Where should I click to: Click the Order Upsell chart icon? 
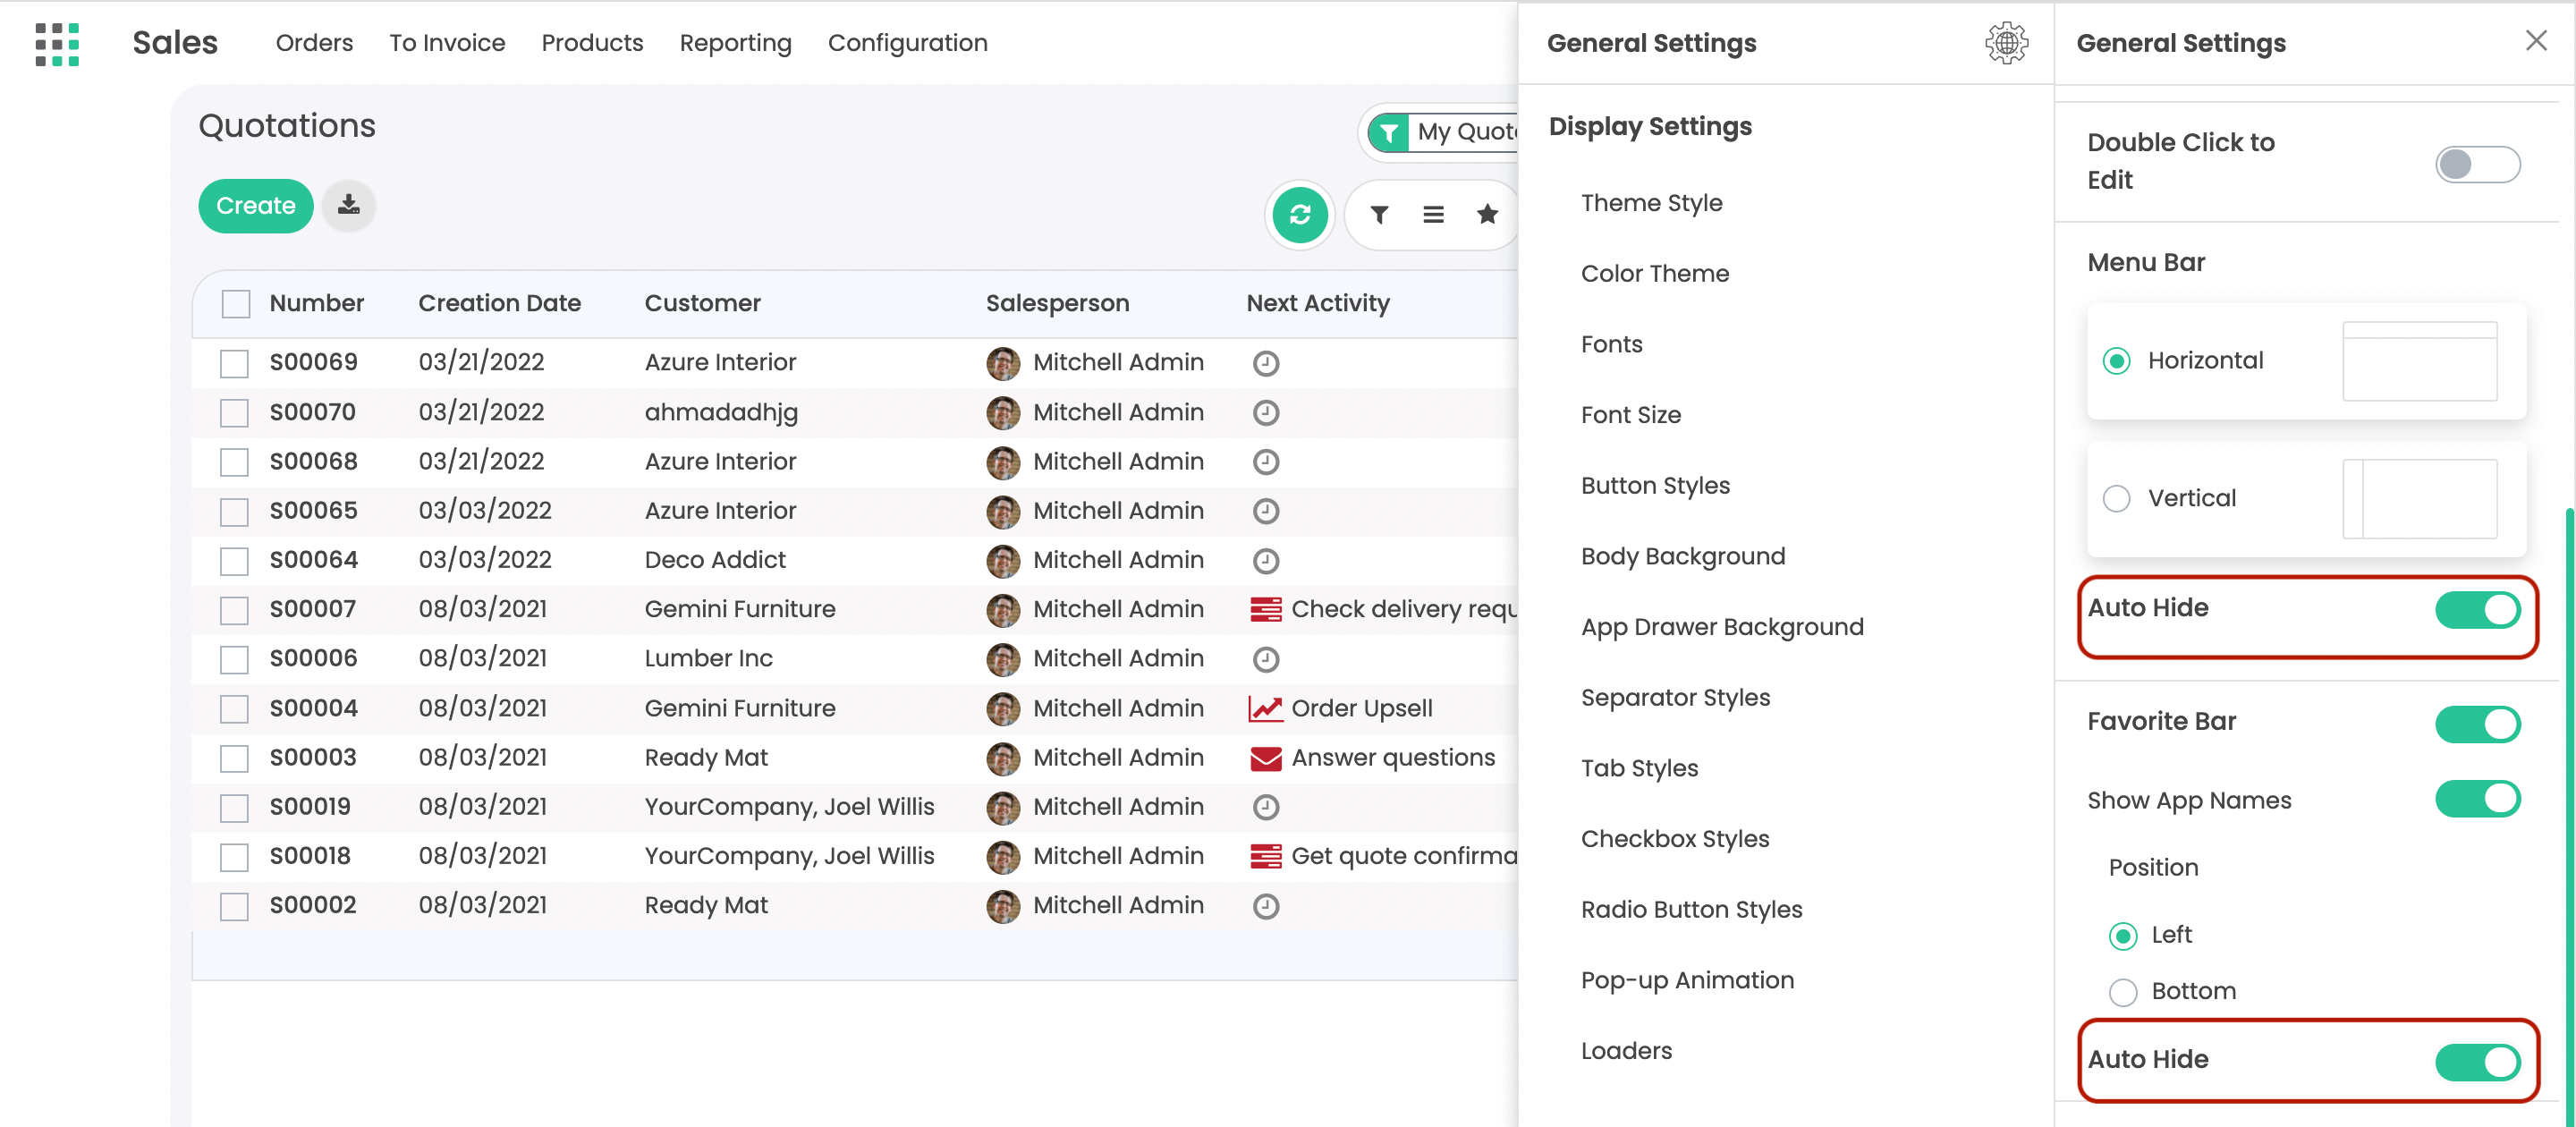pyautogui.click(x=1265, y=709)
